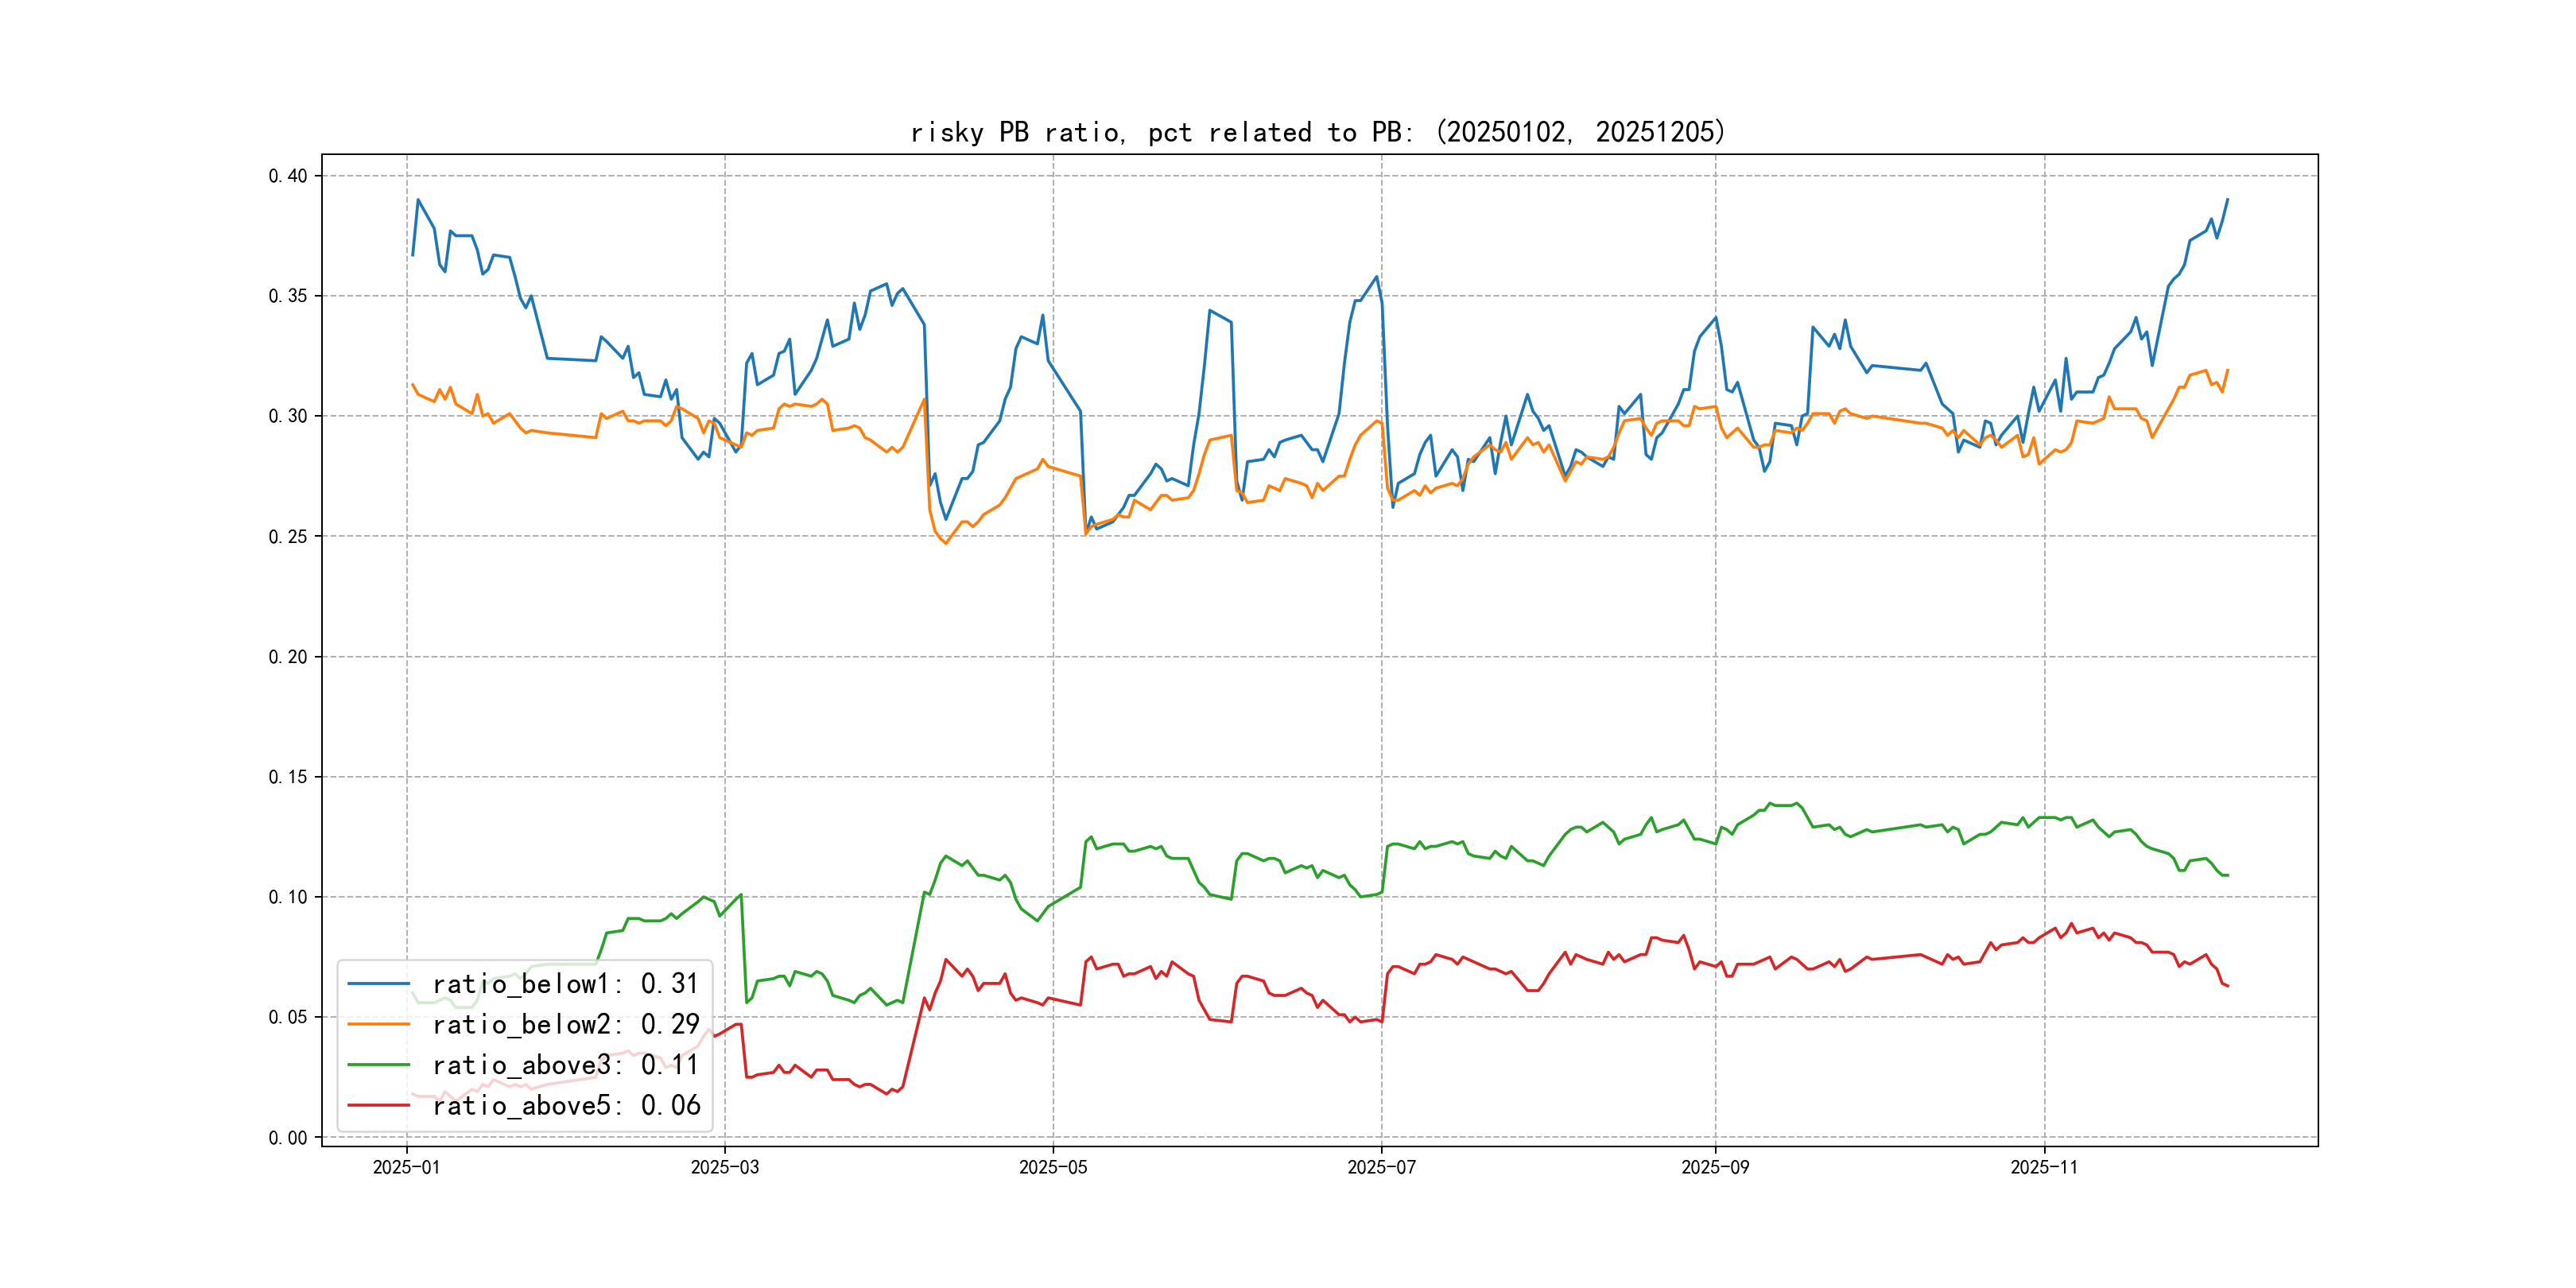Click the 2025-01 x-axis tick label
Screen dimensions: 2576x1288
coord(406,1168)
